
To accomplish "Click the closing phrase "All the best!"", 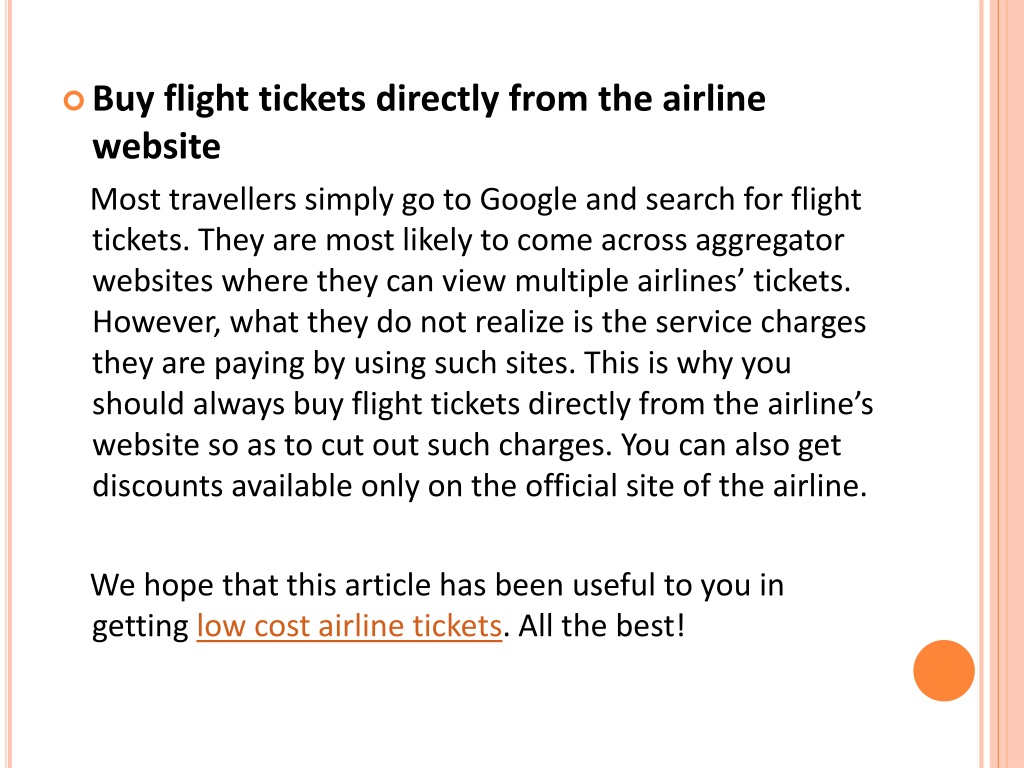I will 601,626.
